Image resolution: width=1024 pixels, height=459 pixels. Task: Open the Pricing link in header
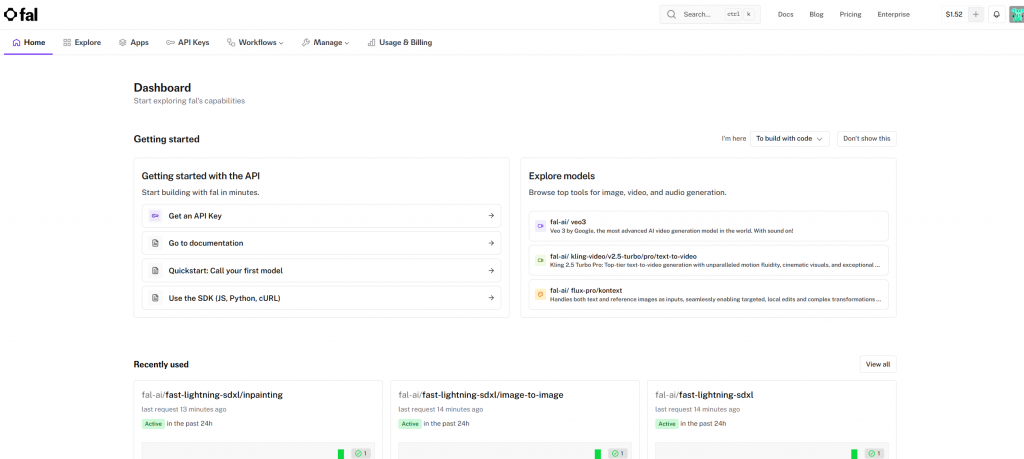(850, 15)
